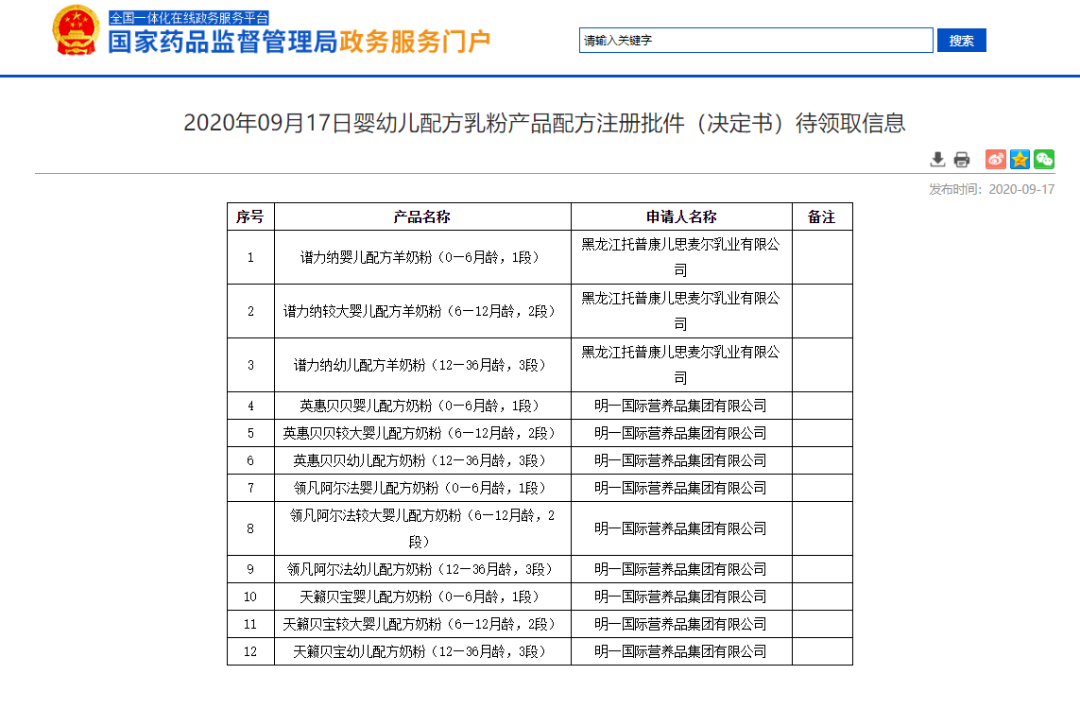1080x709 pixels.
Task: Click the 序号 column header
Action: click(250, 217)
